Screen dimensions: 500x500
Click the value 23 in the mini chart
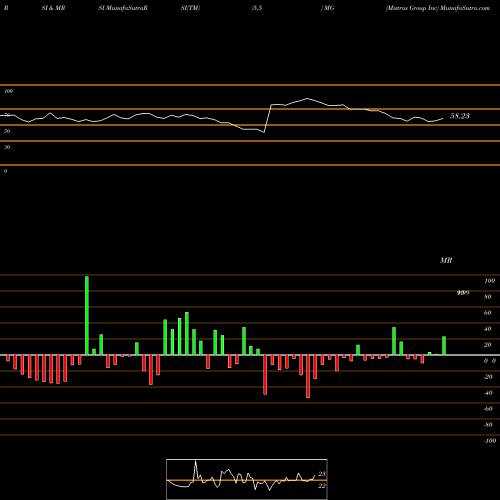[322, 474]
